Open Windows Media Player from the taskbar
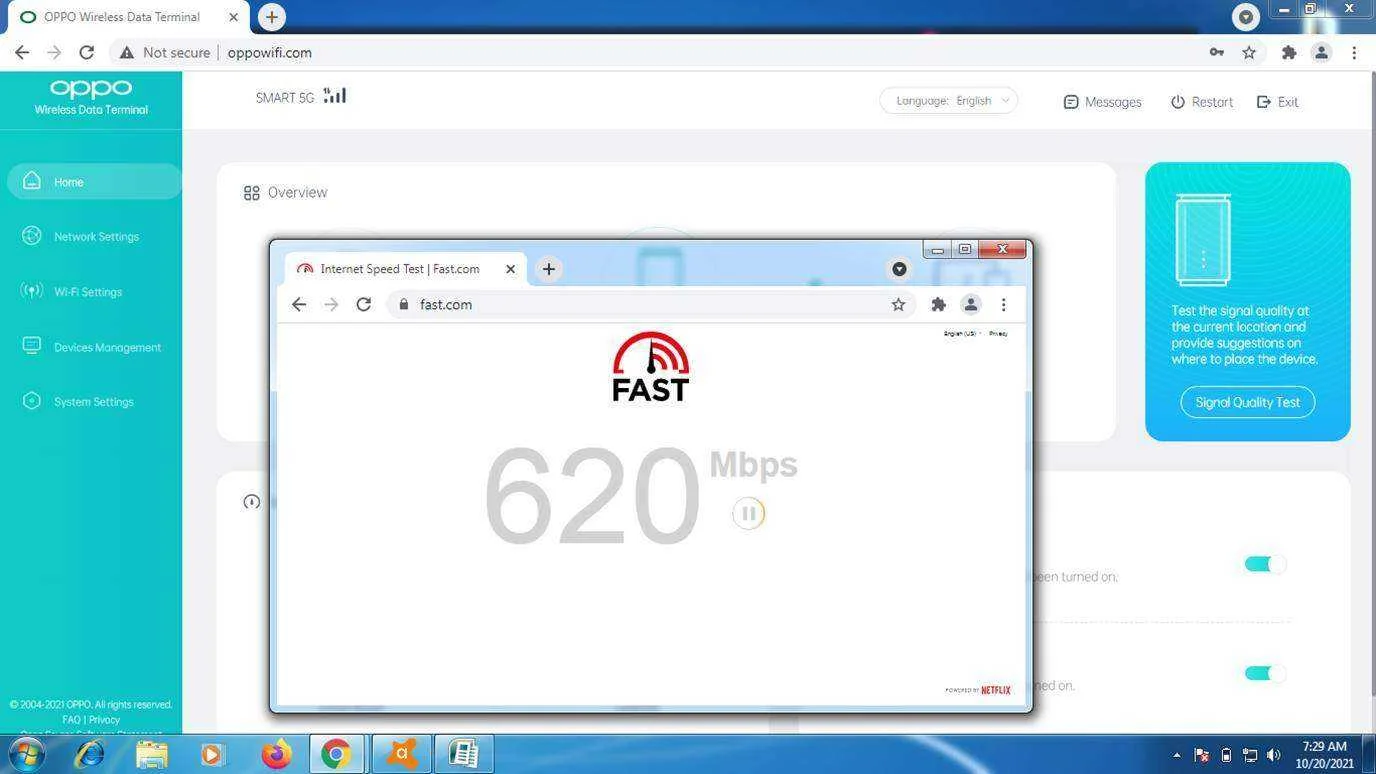This screenshot has width=1376, height=774. 212,753
